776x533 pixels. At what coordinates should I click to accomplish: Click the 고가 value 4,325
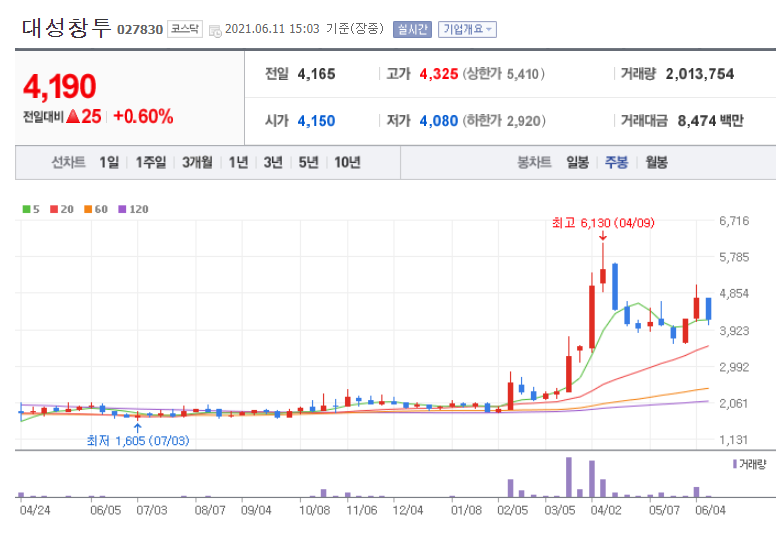438,74
